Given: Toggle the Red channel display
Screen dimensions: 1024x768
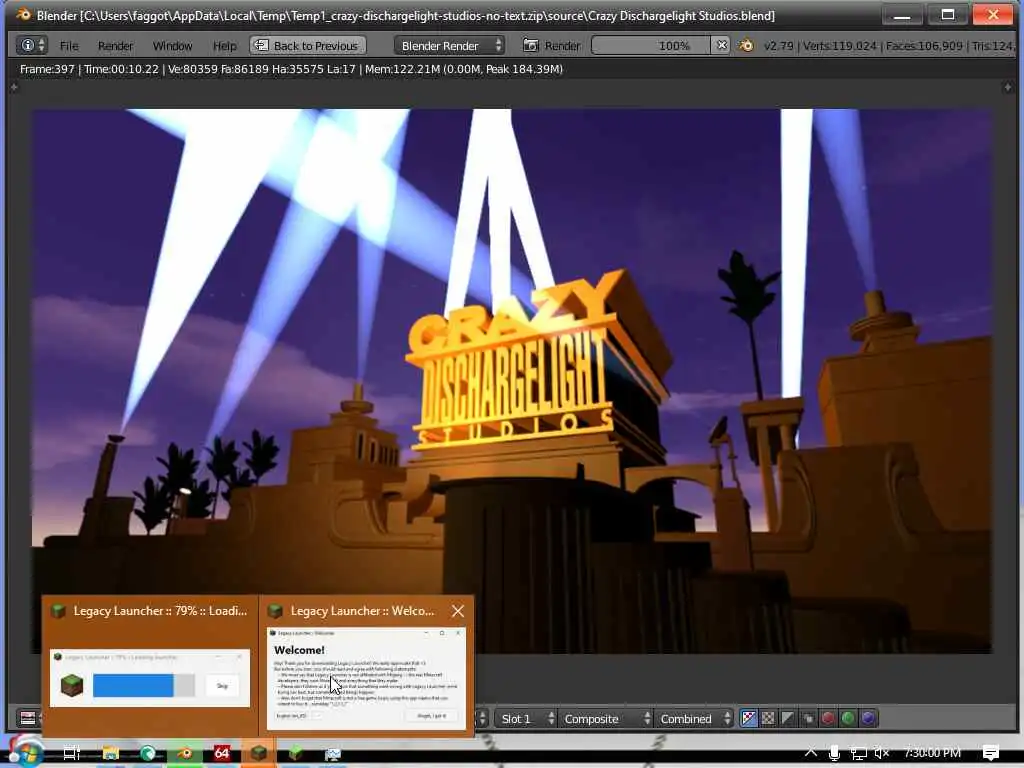Looking at the screenshot, I should pyautogui.click(x=828, y=718).
